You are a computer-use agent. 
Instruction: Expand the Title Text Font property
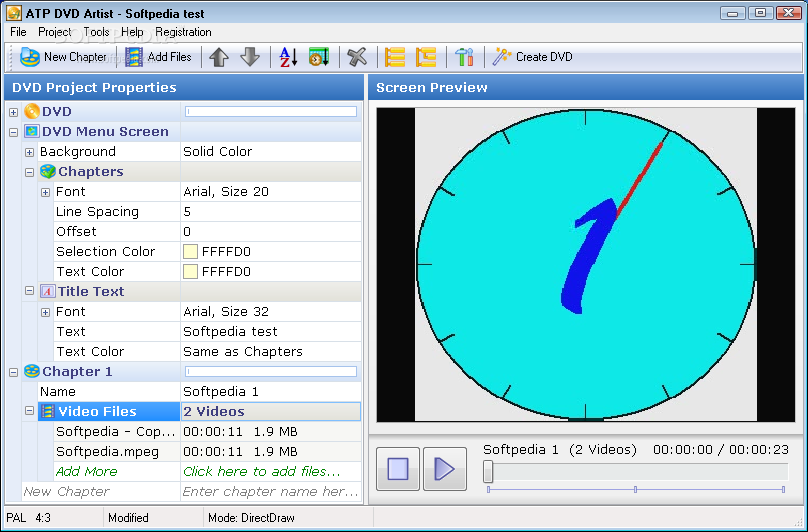coord(45,312)
